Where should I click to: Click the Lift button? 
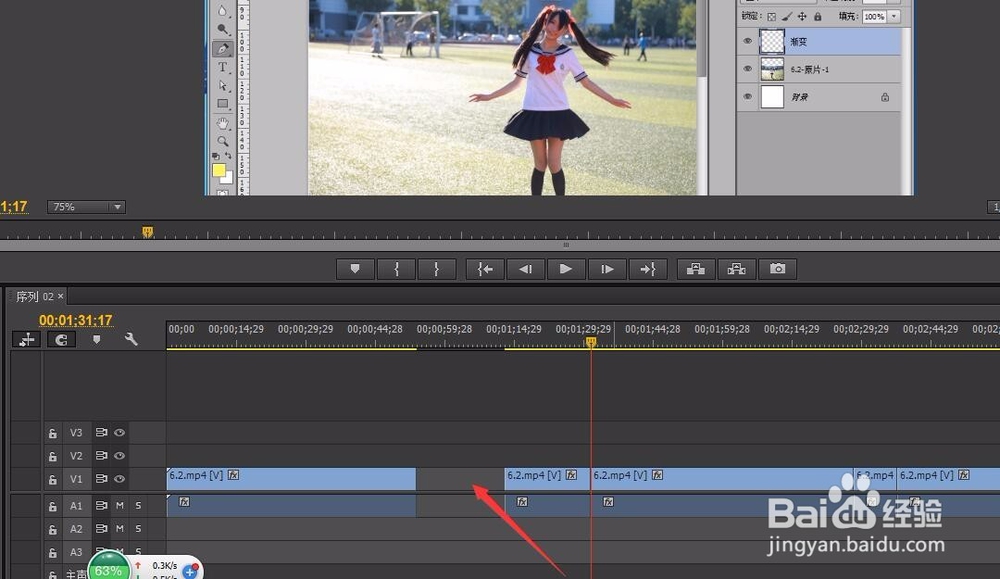pos(696,269)
